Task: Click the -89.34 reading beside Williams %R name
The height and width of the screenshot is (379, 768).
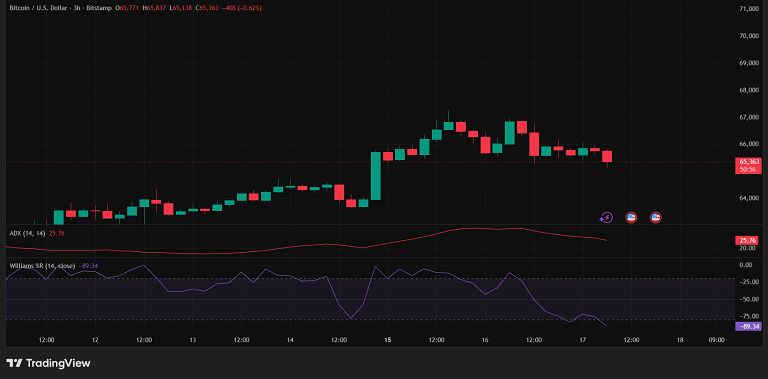Action: point(88,265)
